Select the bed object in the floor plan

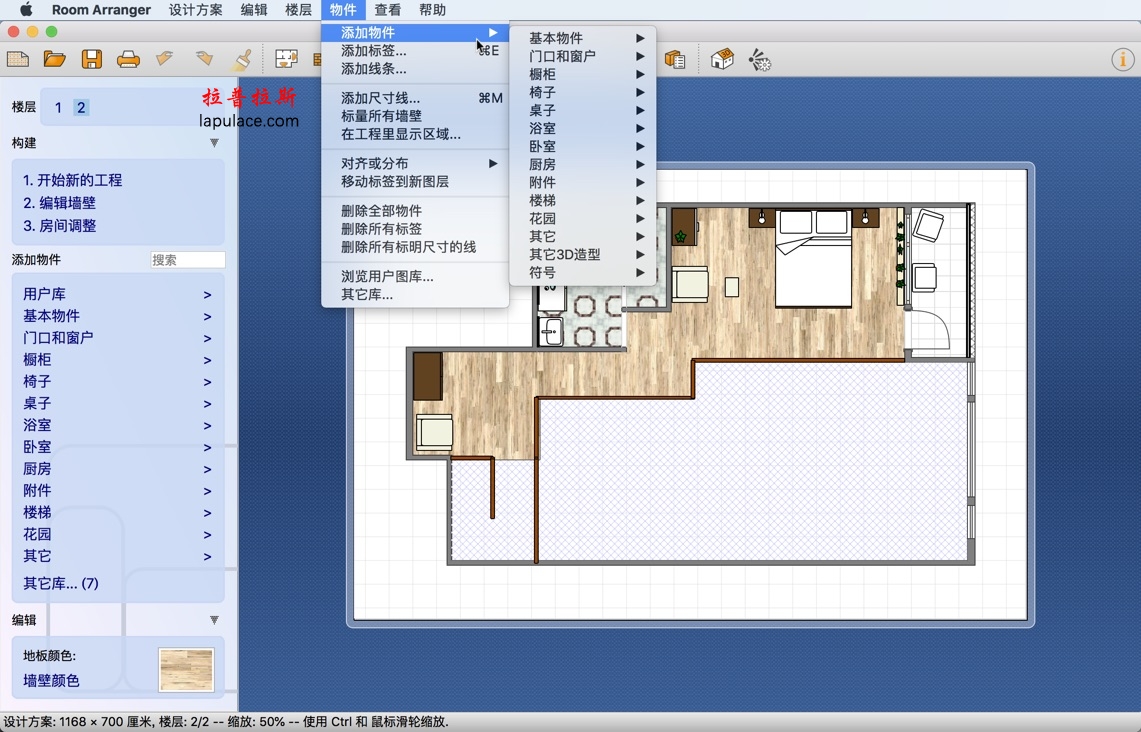(x=814, y=258)
